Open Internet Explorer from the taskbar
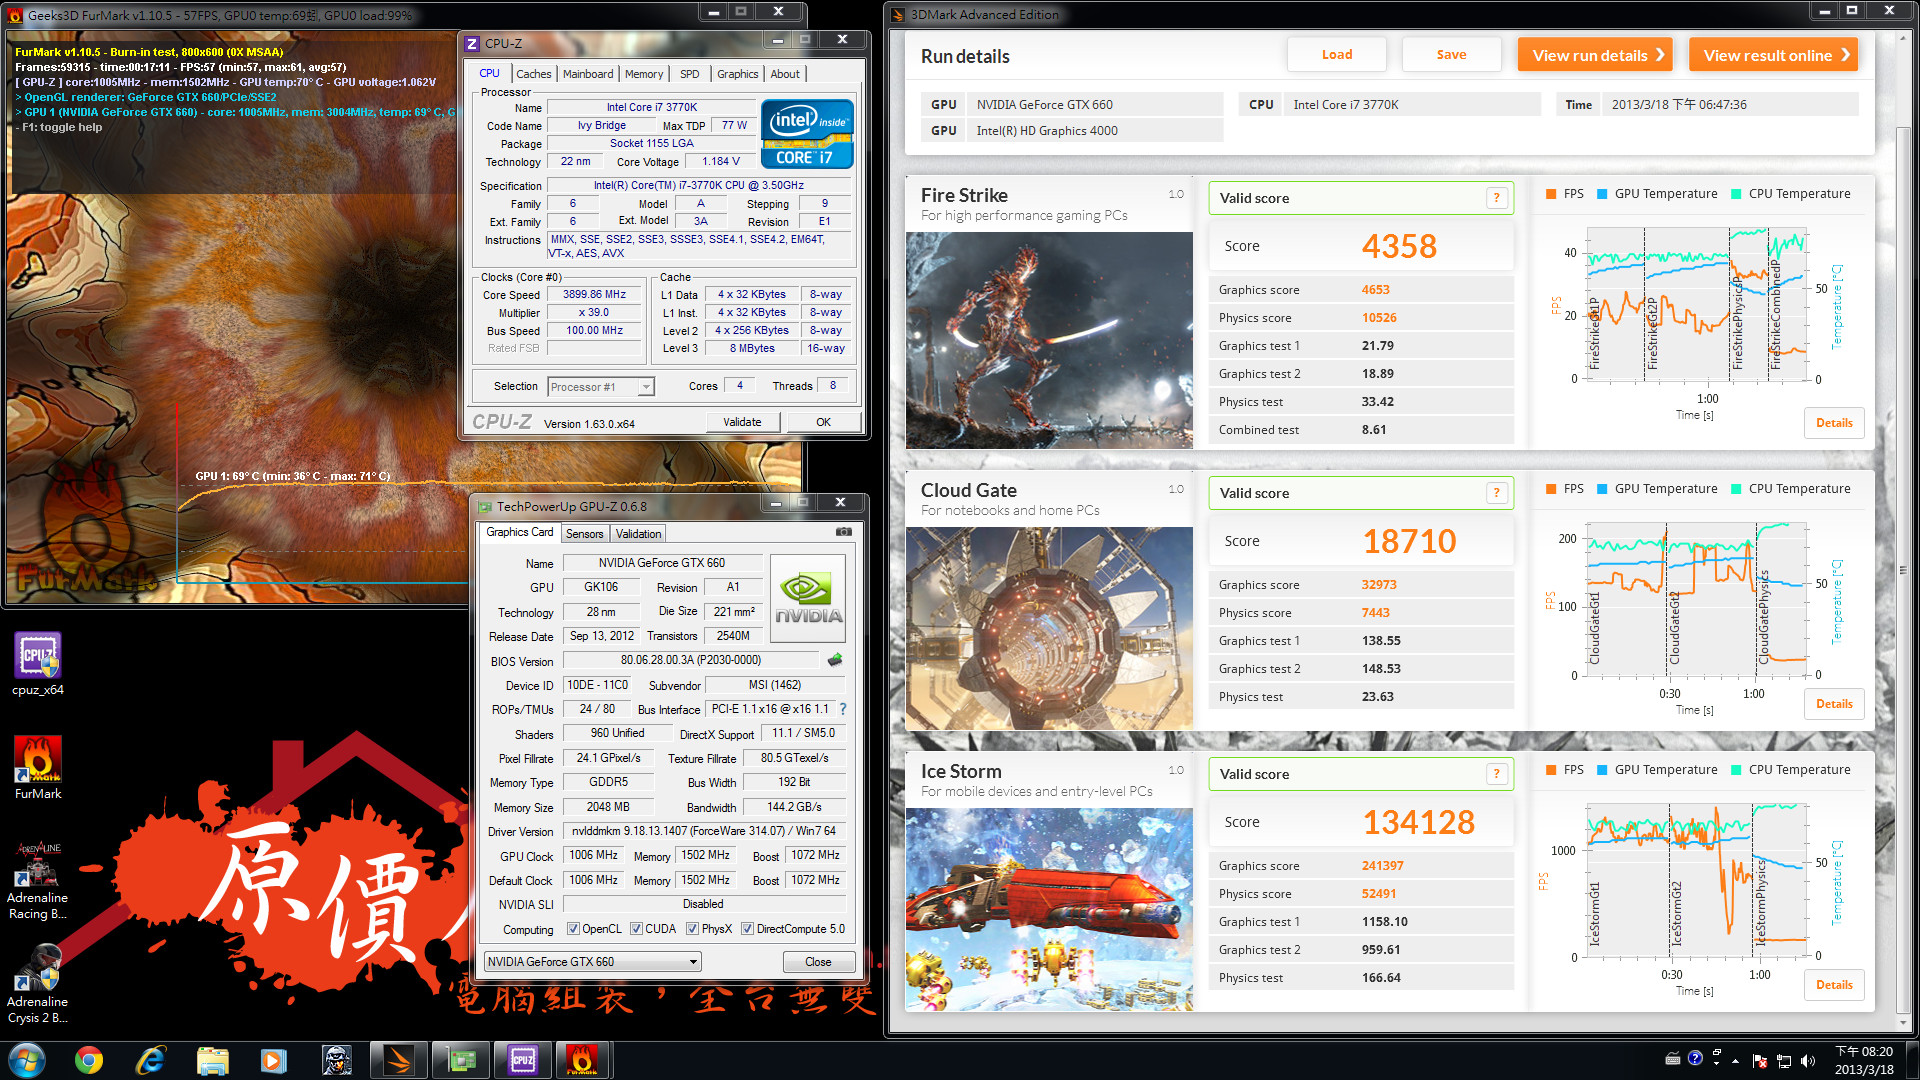 click(x=151, y=1060)
